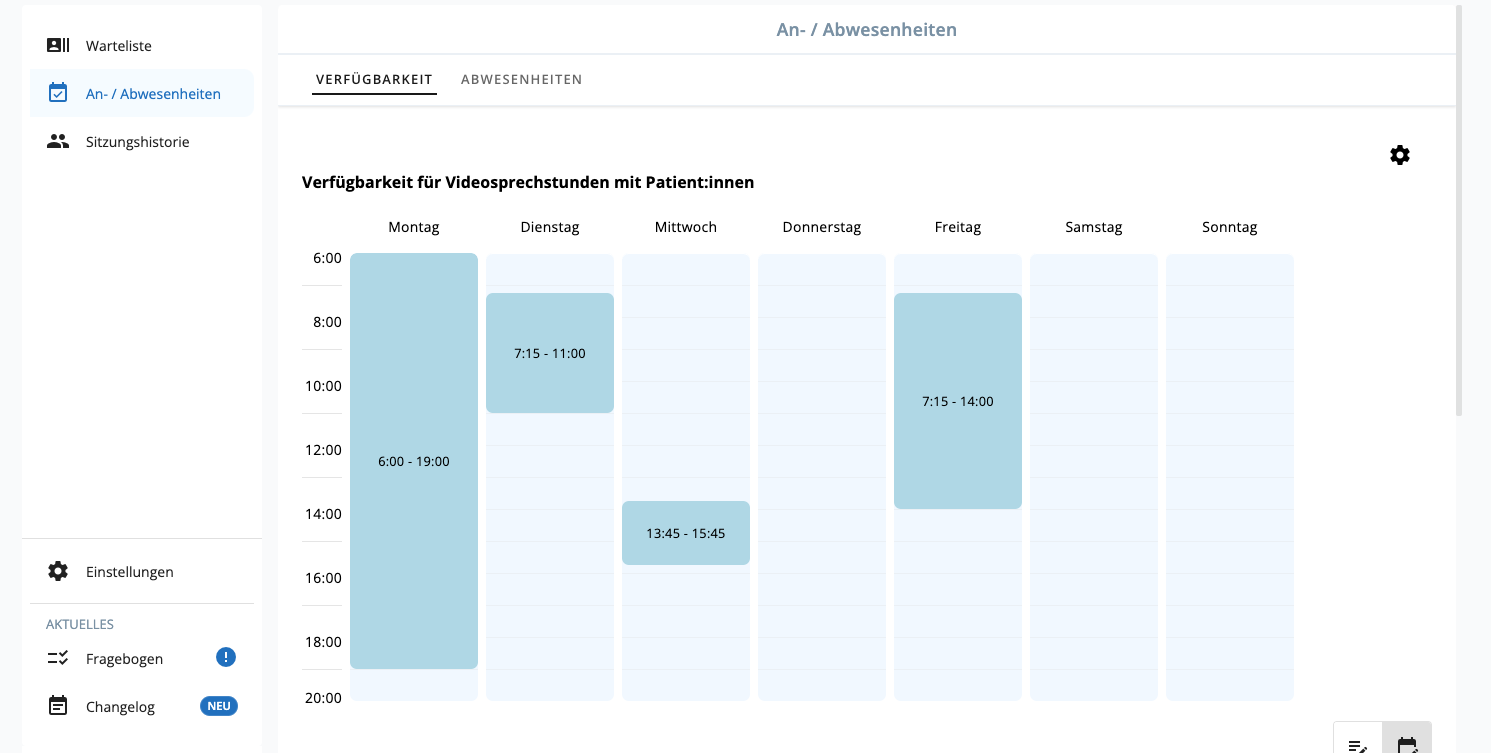The image size is (1491, 753).
Task: Click the Fragebogen checklist icon
Action: 58,658
